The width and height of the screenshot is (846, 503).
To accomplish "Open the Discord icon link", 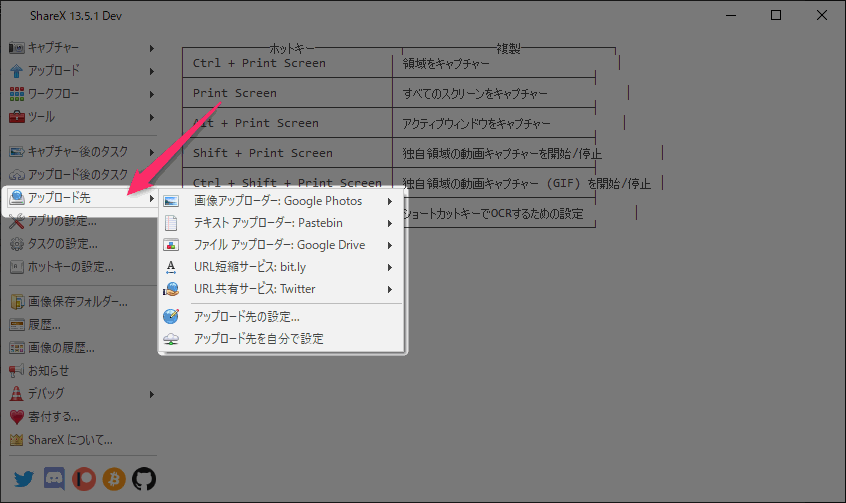I will 54,479.
